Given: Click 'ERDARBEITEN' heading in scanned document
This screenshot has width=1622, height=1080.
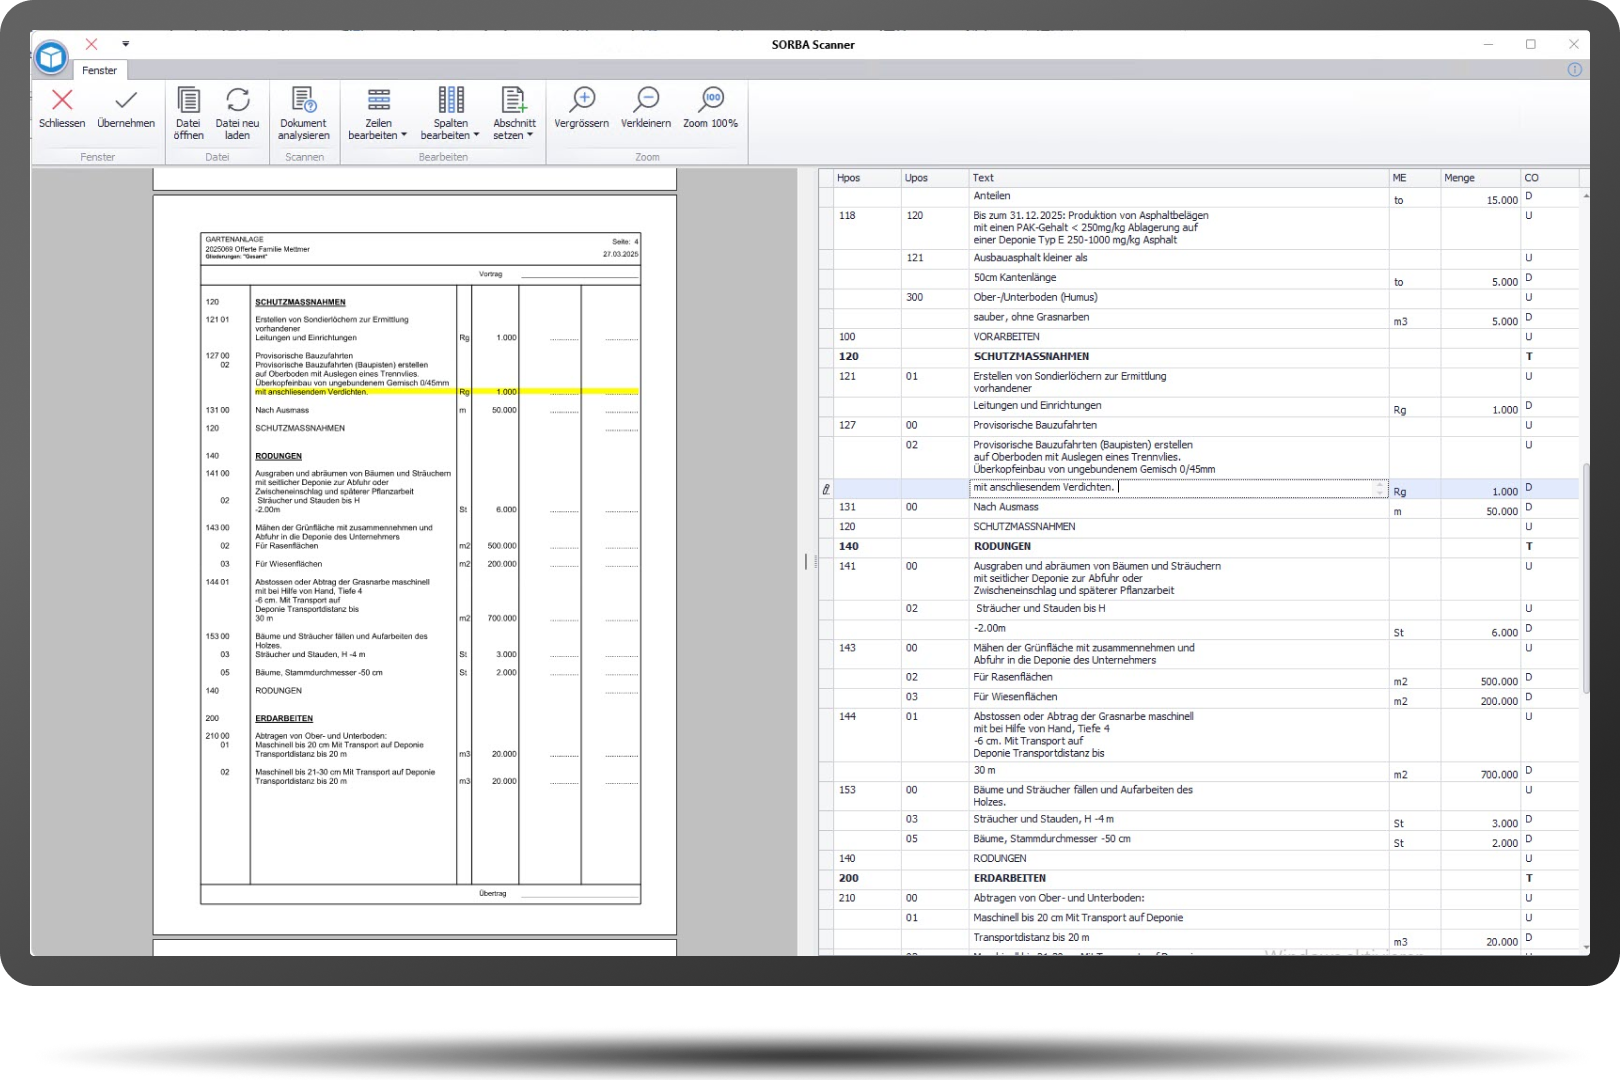Looking at the screenshot, I should [x=284, y=719].
